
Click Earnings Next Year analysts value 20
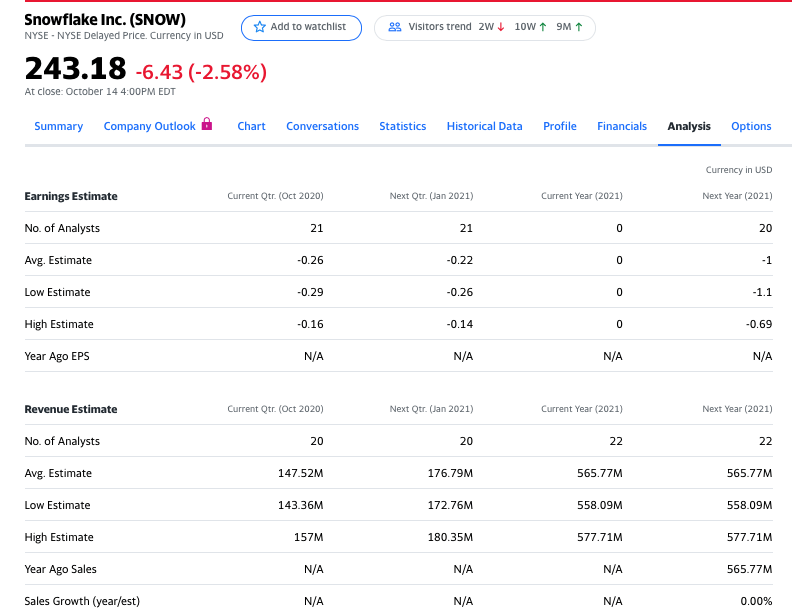coord(766,228)
